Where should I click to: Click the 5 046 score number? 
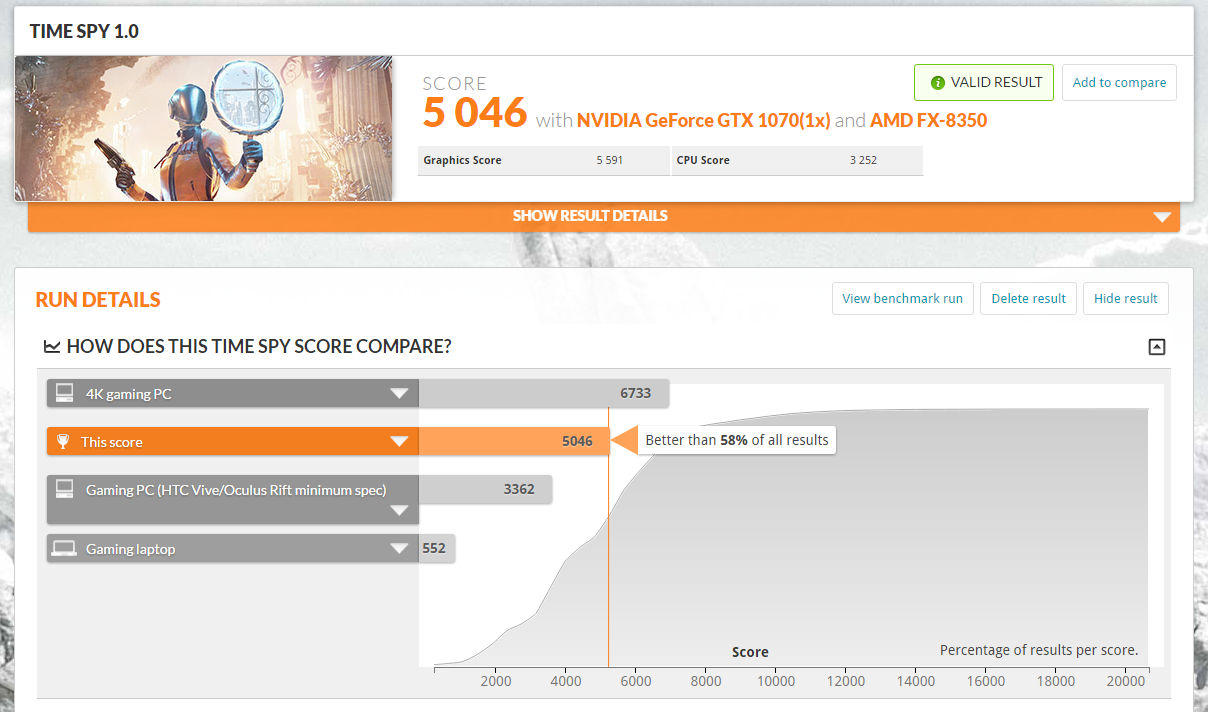coord(474,112)
